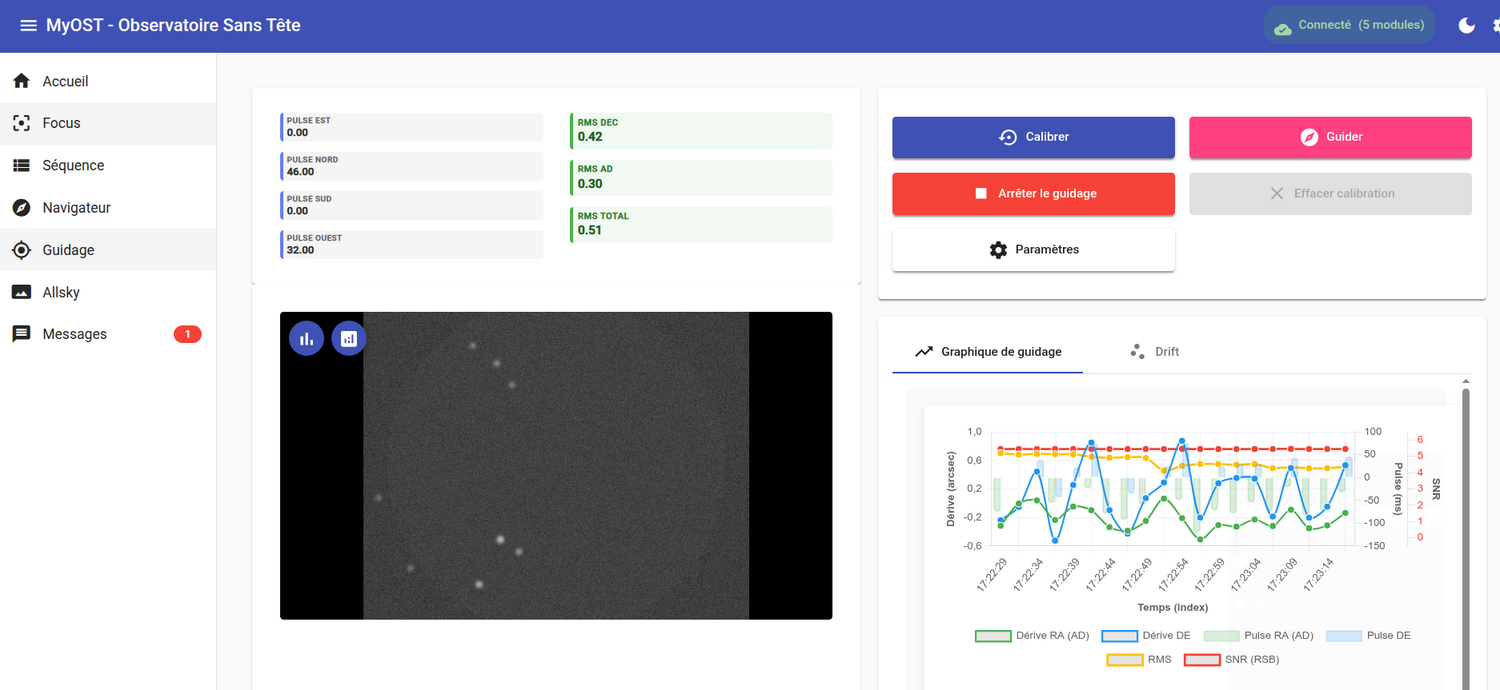The height and width of the screenshot is (690, 1500).
Task: Toggle Dérive DE legend series
Action: point(1146,635)
